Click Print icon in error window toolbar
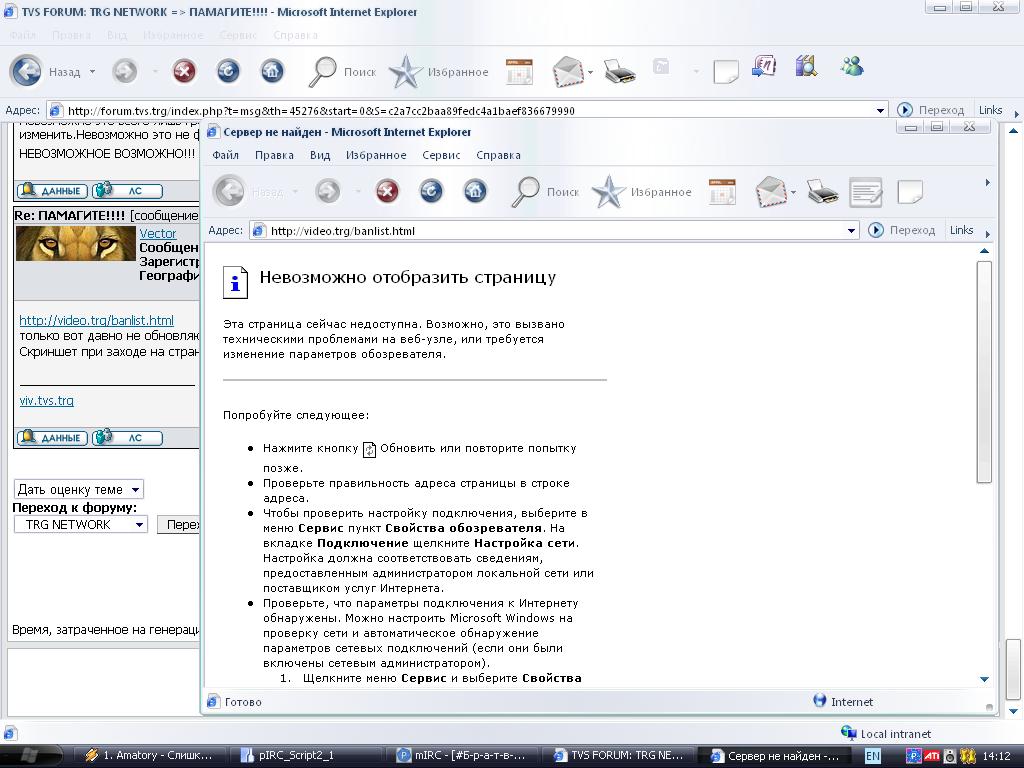 point(822,191)
